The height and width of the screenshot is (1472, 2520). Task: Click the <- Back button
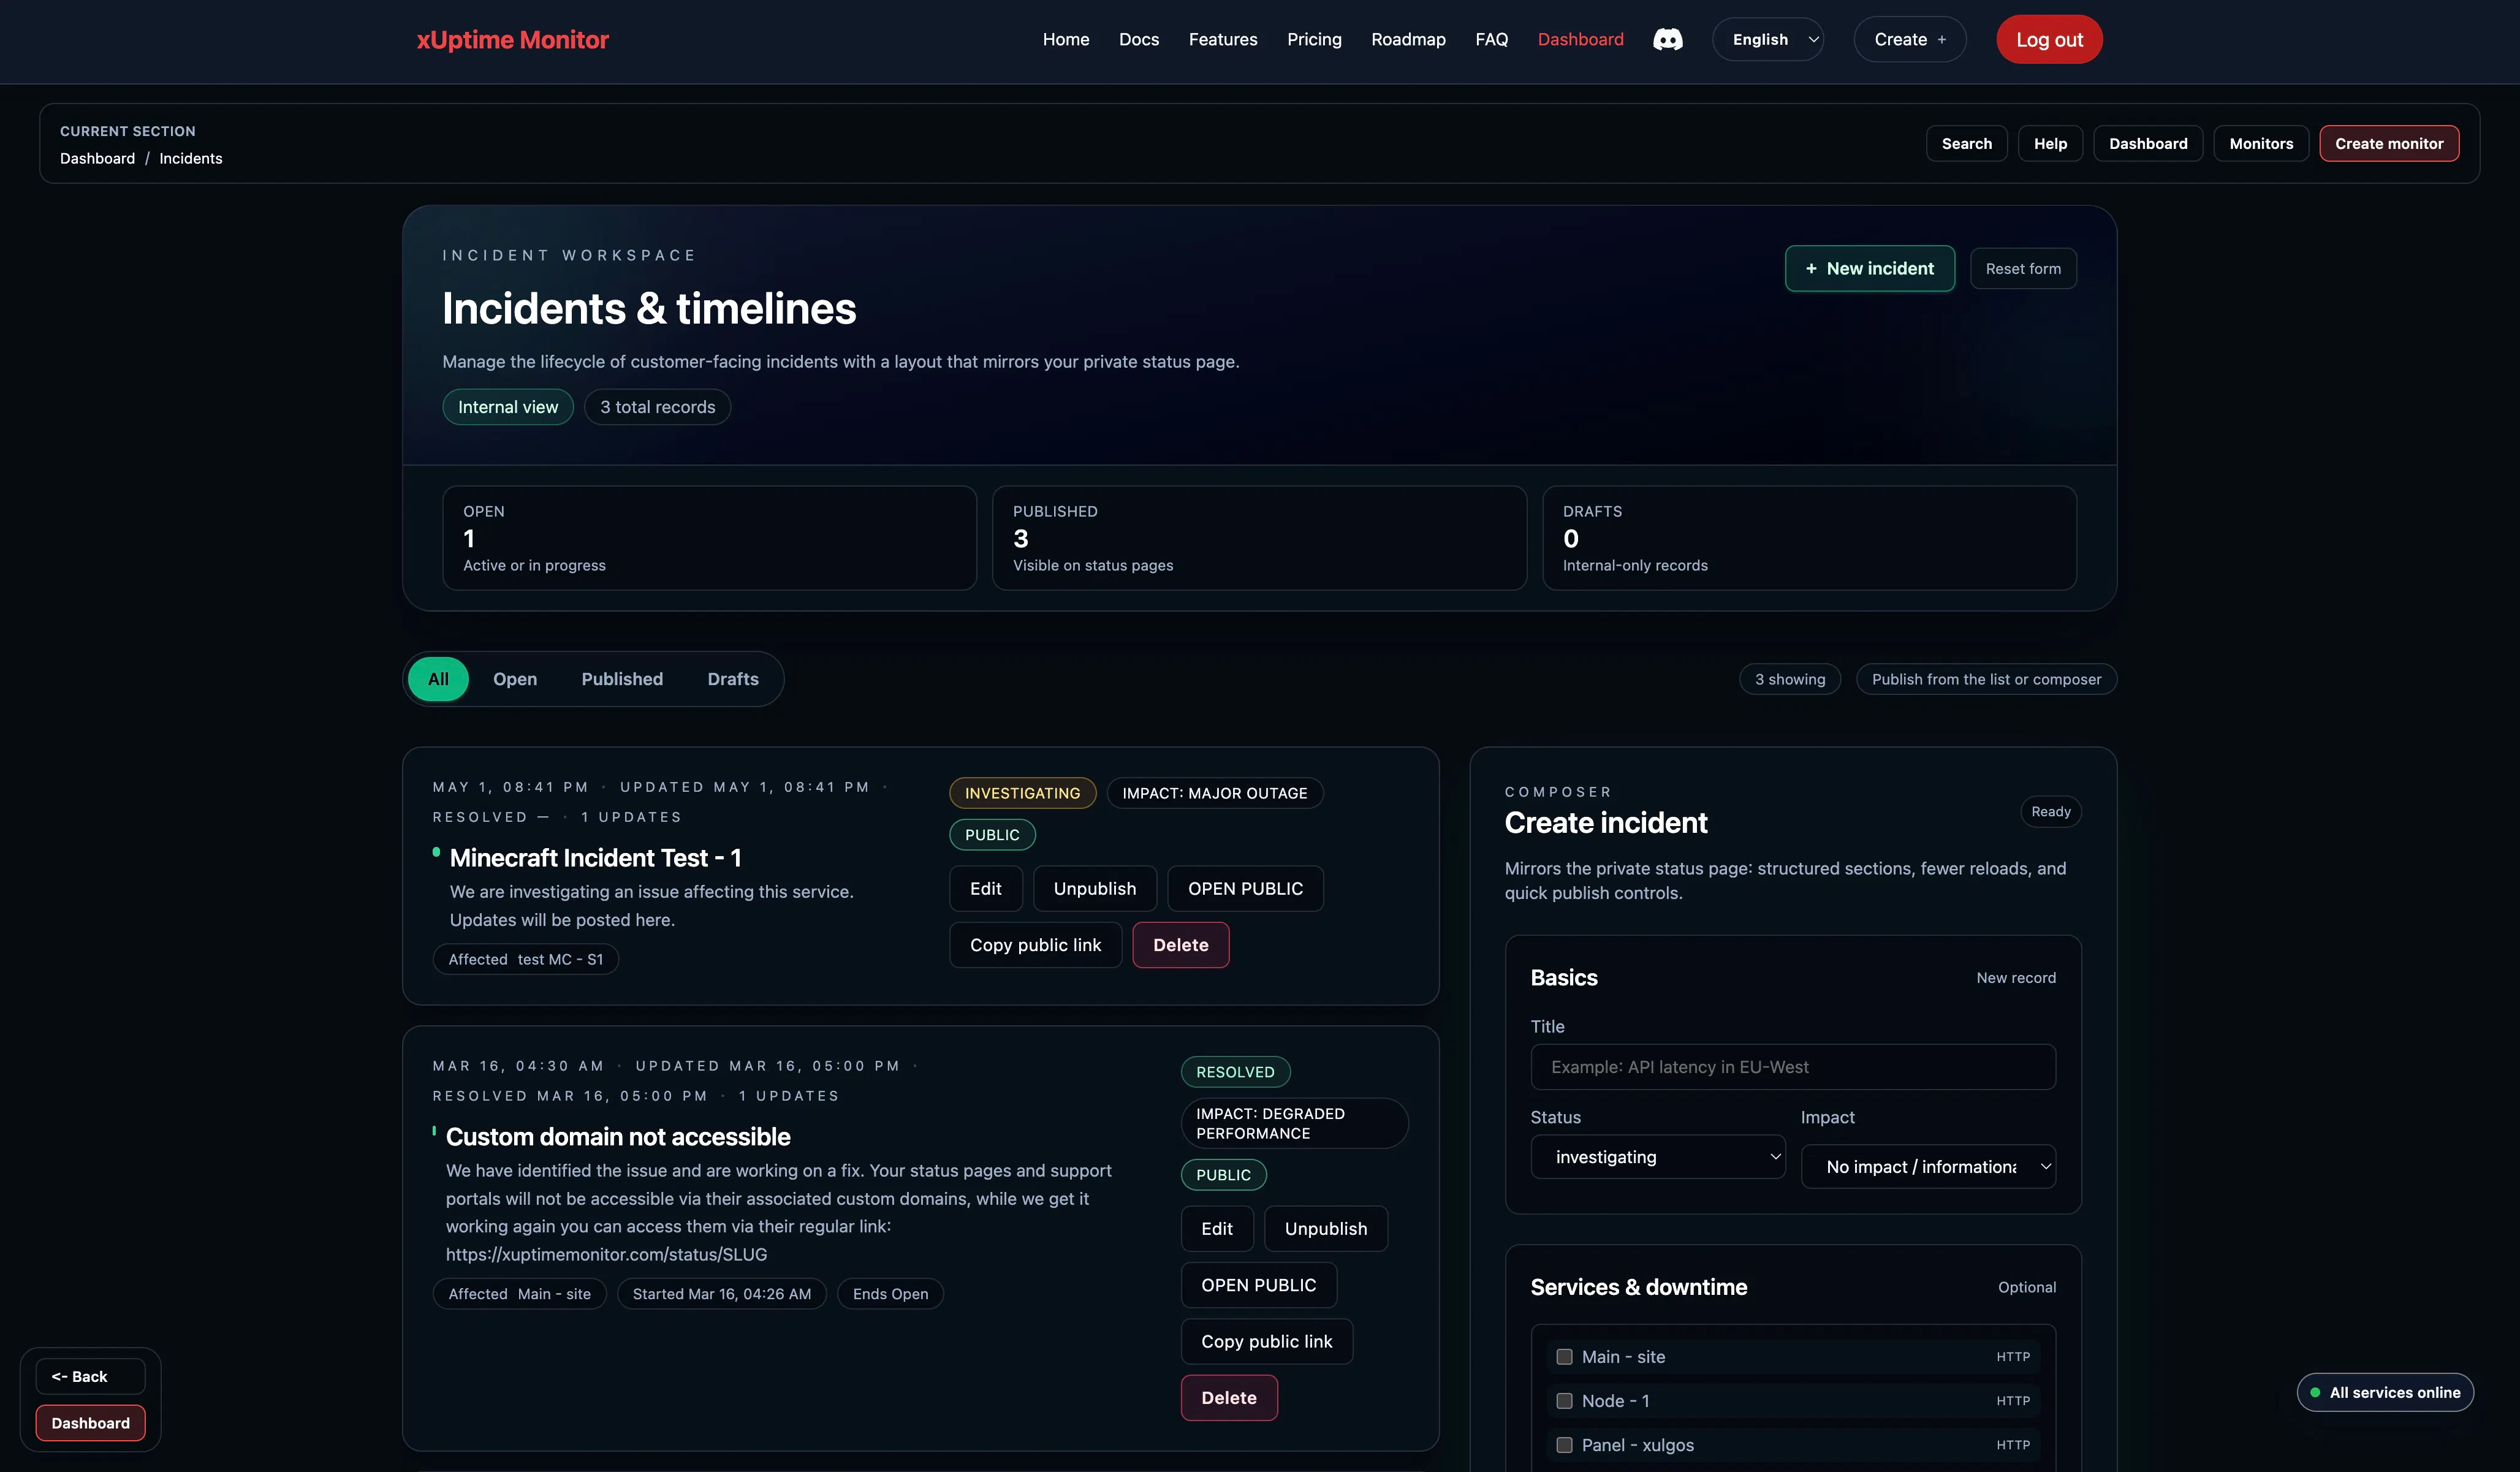[x=90, y=1376]
